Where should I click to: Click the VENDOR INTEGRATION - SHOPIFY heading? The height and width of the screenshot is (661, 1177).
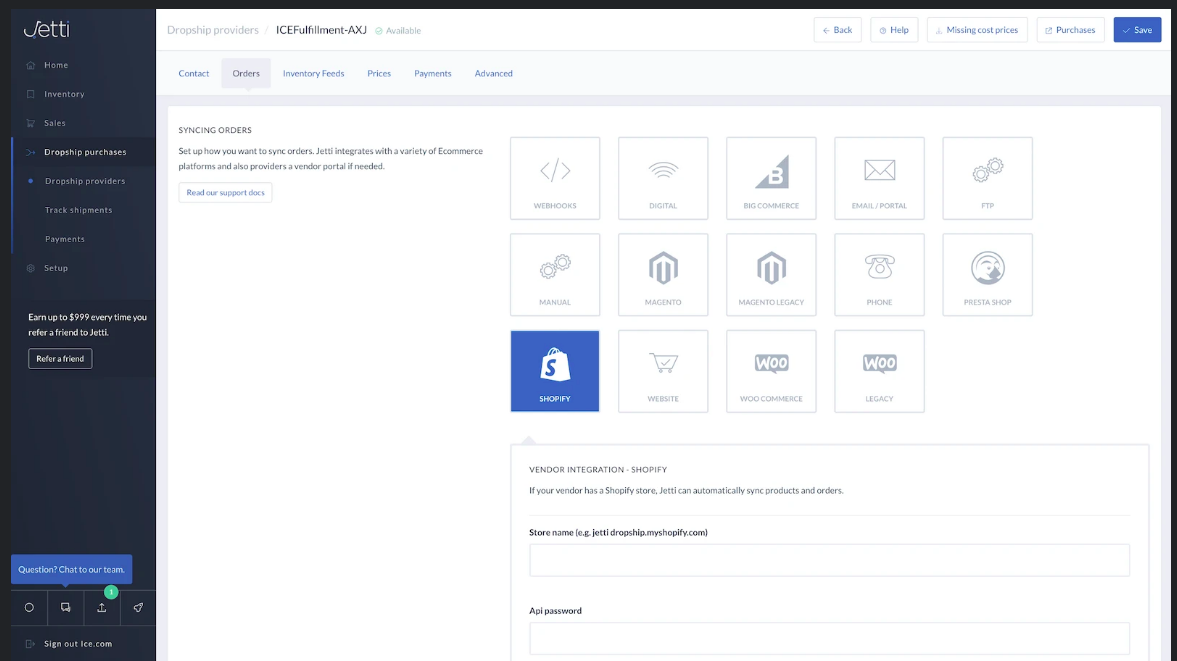coord(598,470)
